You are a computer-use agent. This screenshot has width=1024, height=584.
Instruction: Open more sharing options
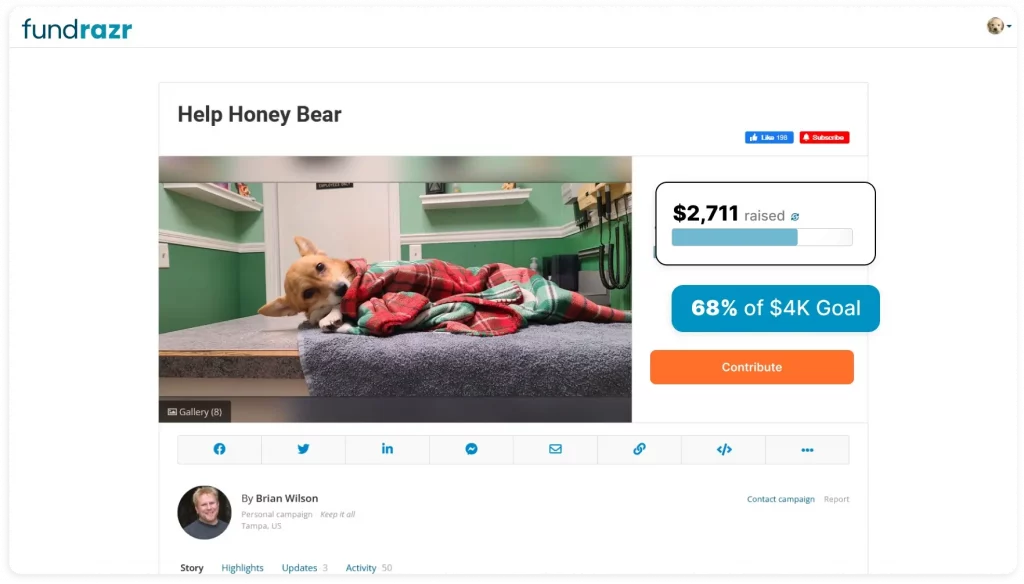807,449
